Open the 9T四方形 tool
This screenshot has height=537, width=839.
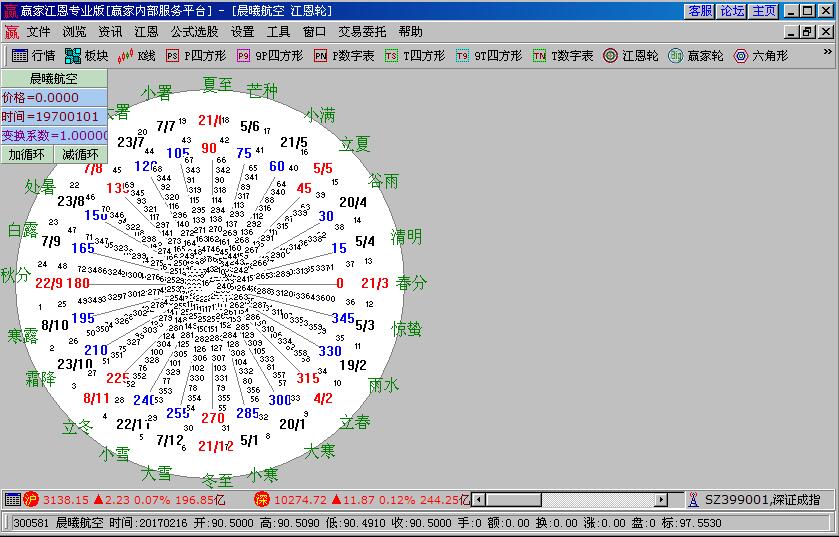[x=488, y=56]
